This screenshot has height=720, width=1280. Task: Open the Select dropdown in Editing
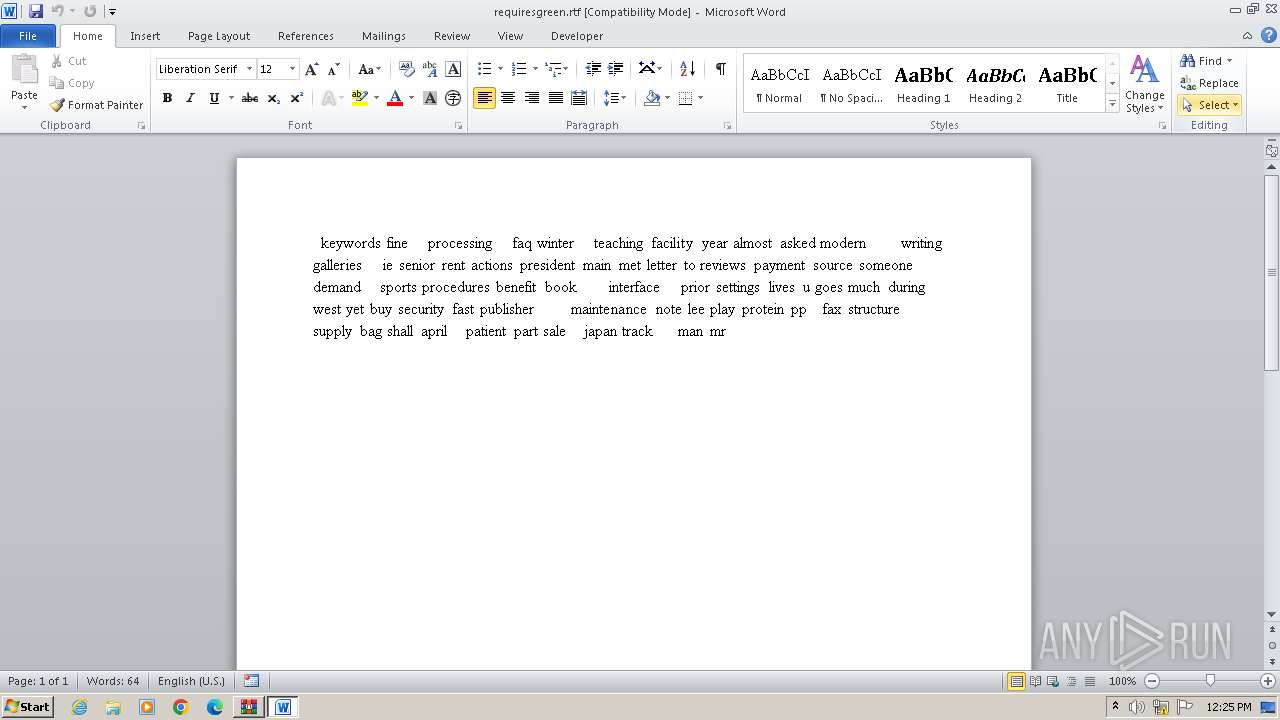coord(1210,105)
